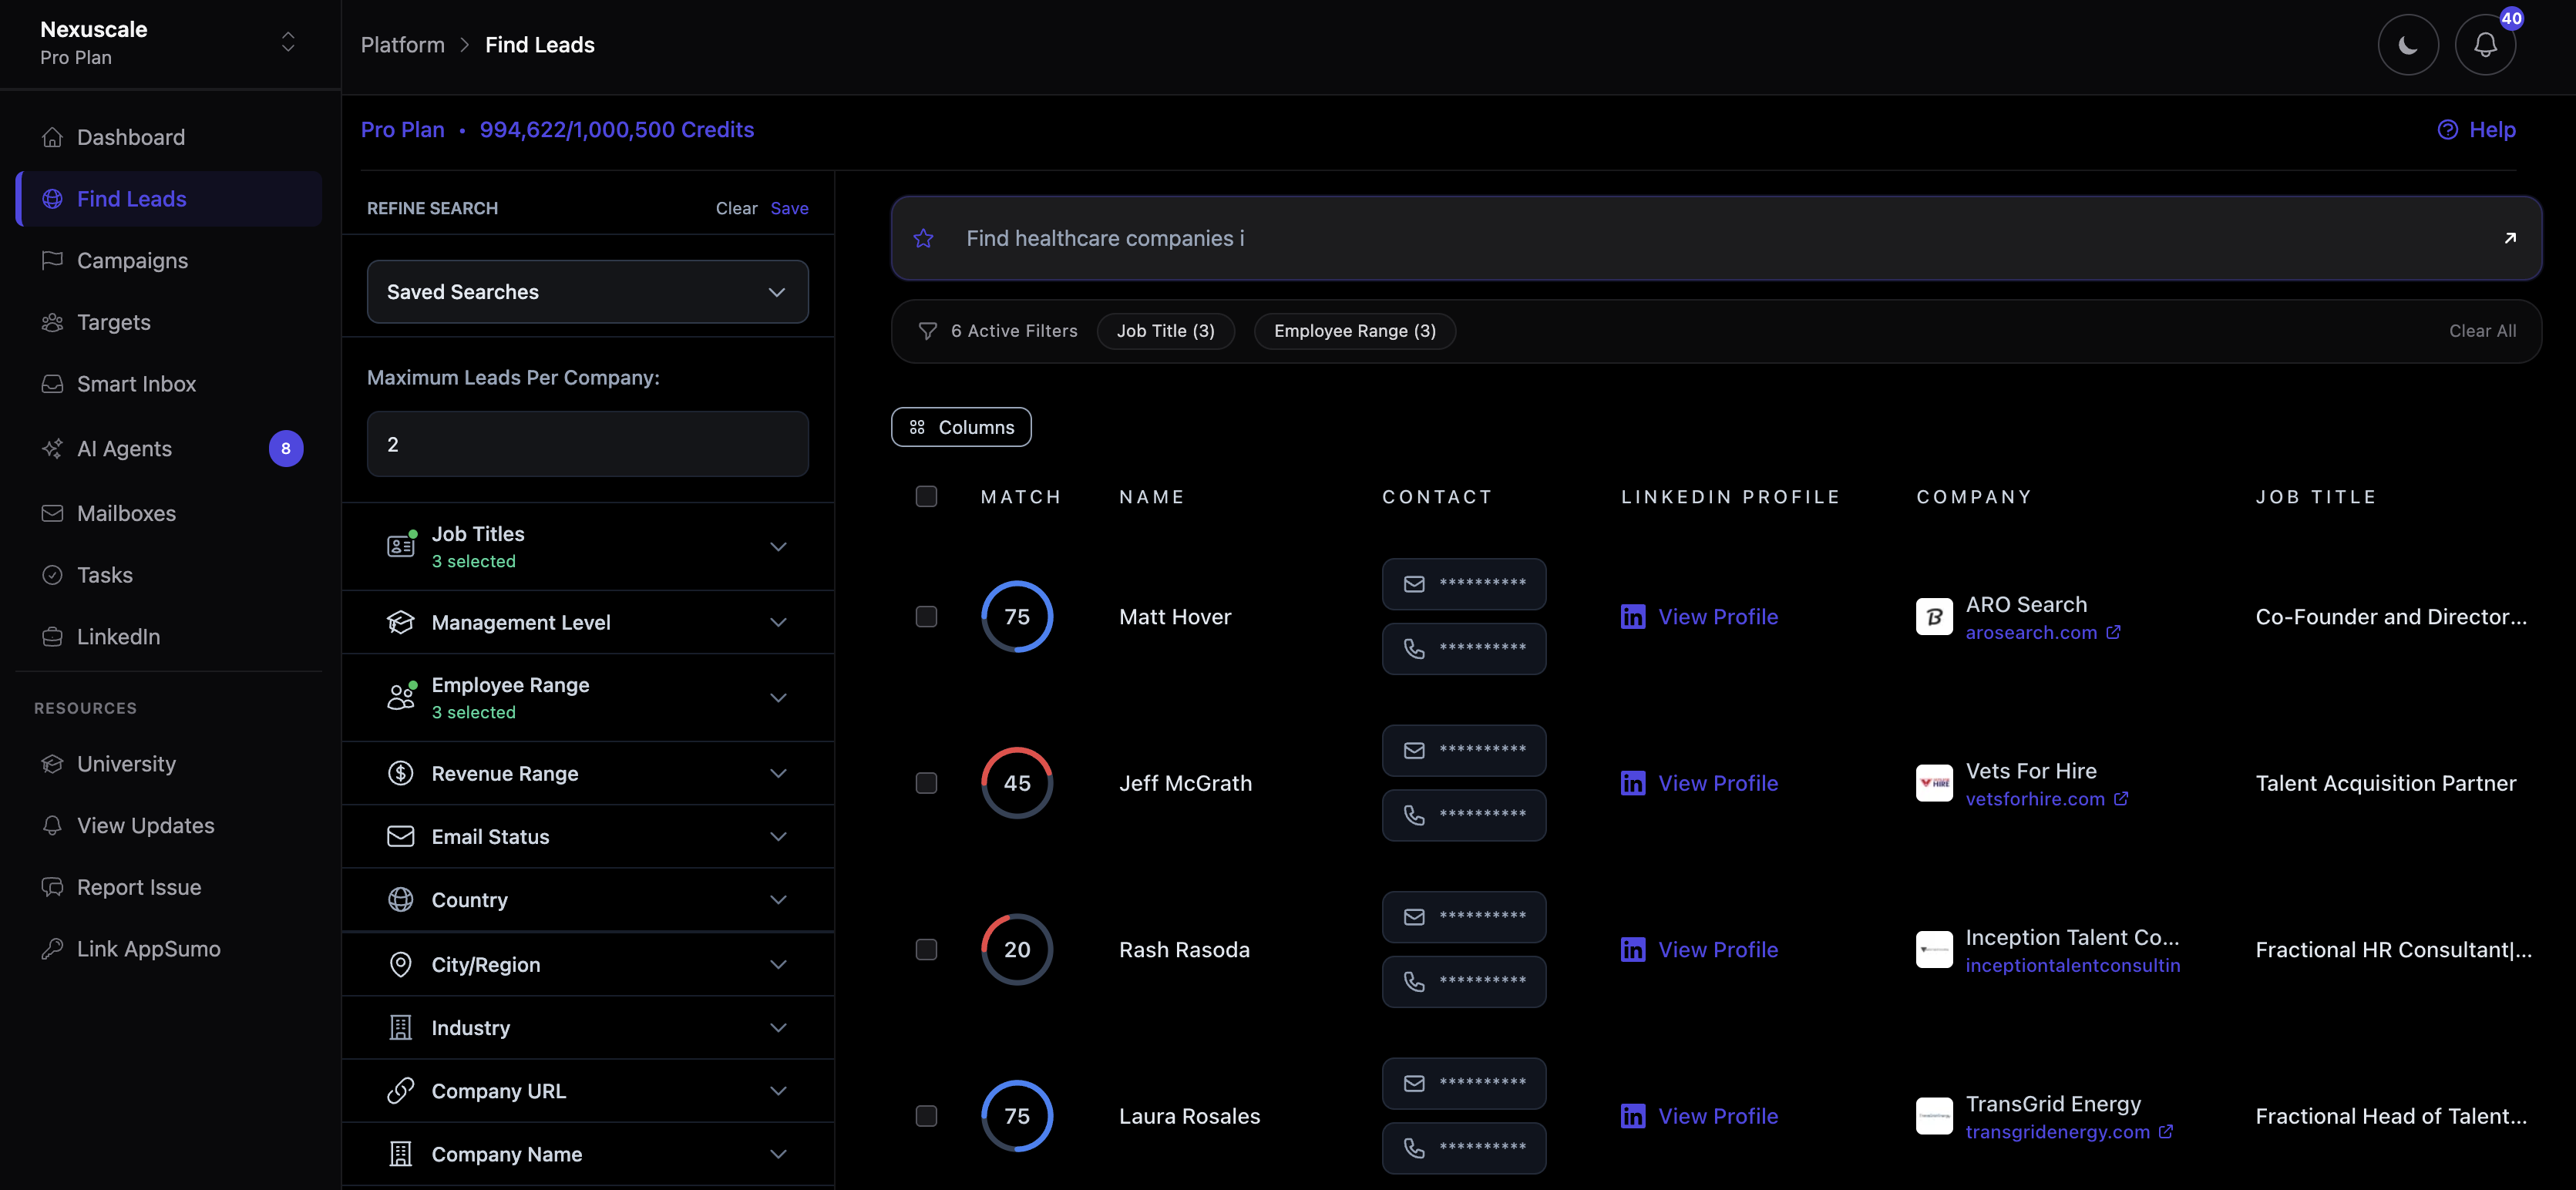Open the Saved Searches dropdown

pyautogui.click(x=587, y=292)
